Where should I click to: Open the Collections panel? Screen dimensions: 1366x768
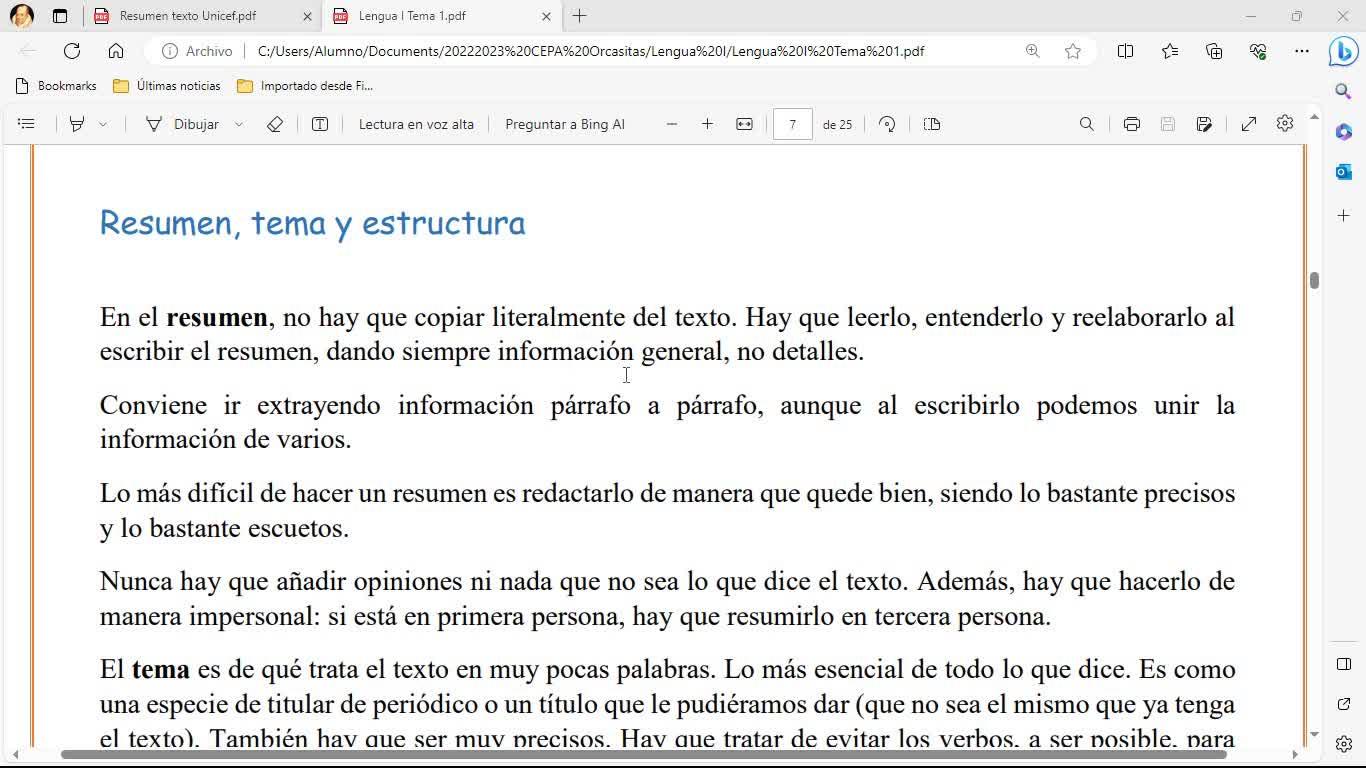1214,51
